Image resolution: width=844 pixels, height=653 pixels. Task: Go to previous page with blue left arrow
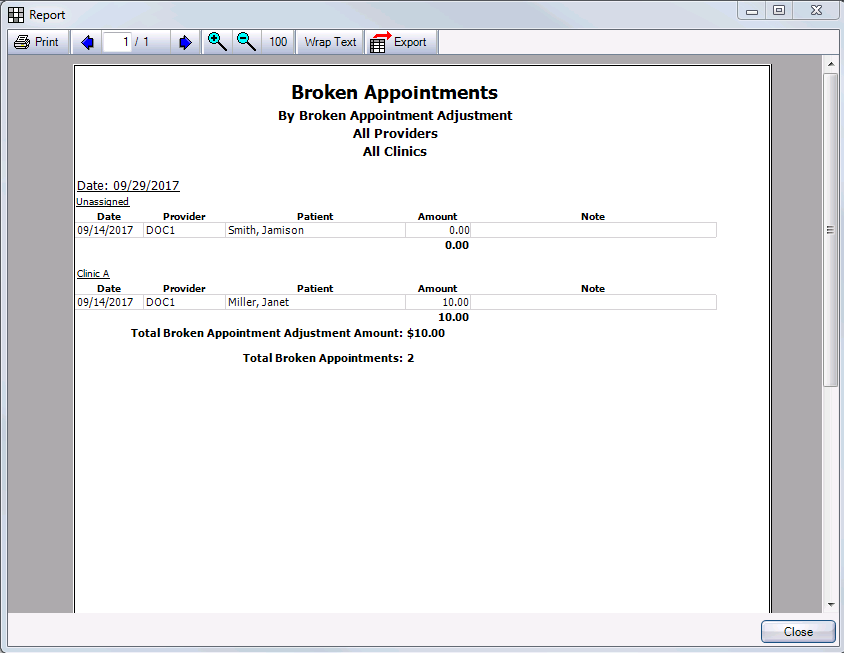point(87,42)
